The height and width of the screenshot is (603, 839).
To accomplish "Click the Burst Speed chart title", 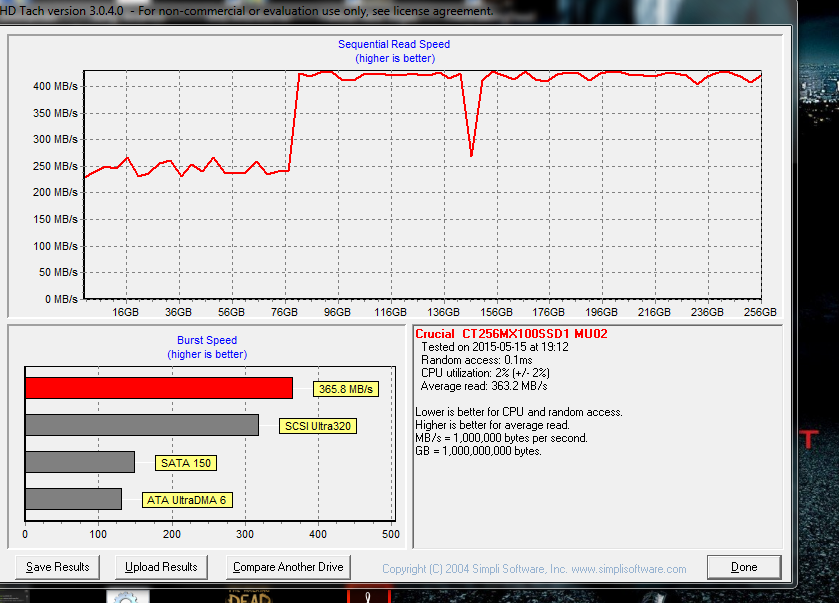I will point(207,340).
